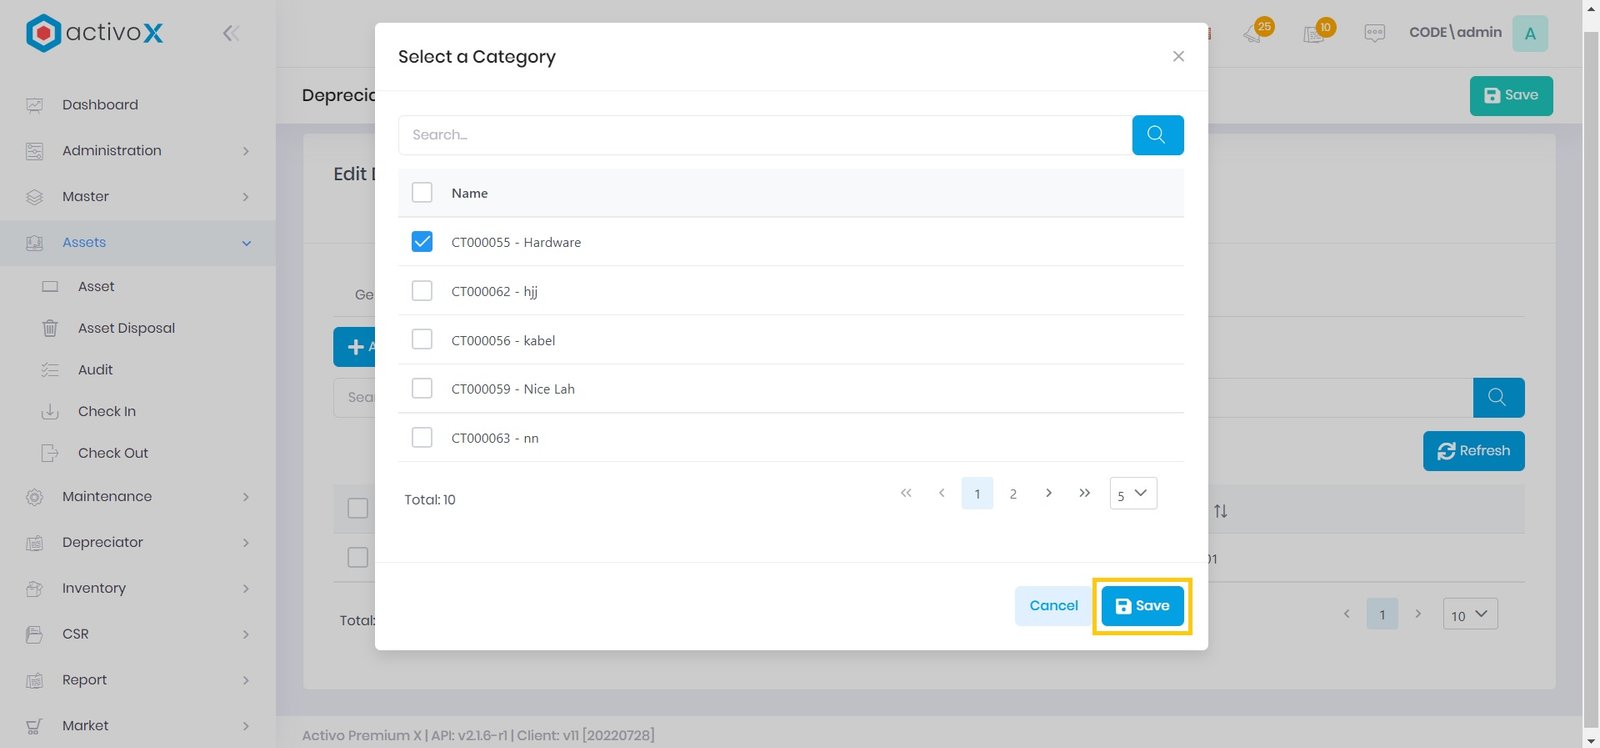Select all categories via Name header checkbox
Viewport: 1600px width, 748px height.
click(x=422, y=193)
